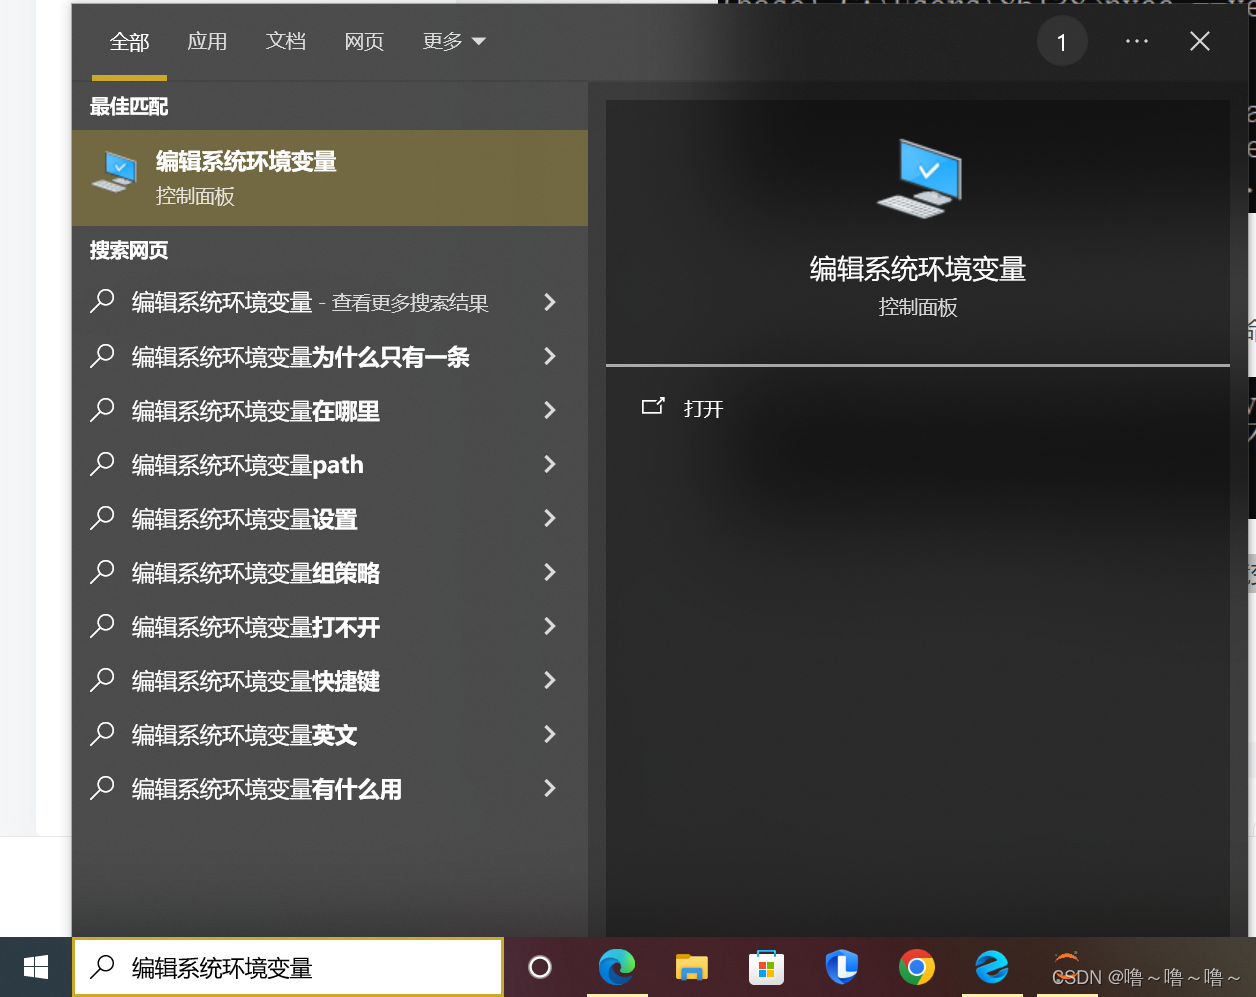
Task: Open the ellipsis options menu
Action: pyautogui.click(x=1136, y=41)
